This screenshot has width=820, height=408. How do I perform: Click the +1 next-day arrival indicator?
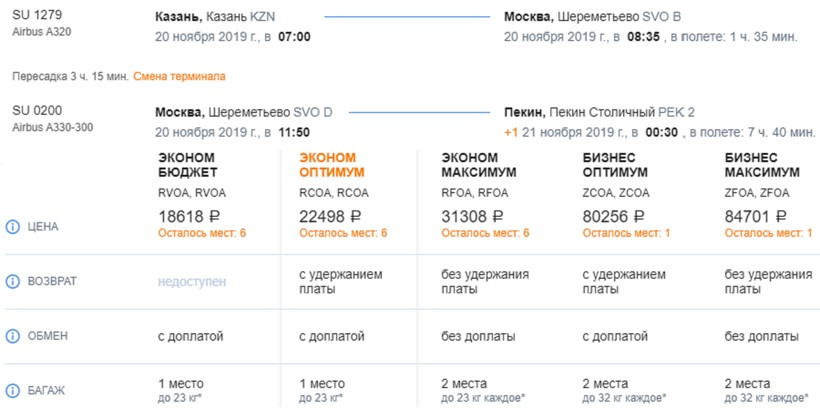[511, 132]
